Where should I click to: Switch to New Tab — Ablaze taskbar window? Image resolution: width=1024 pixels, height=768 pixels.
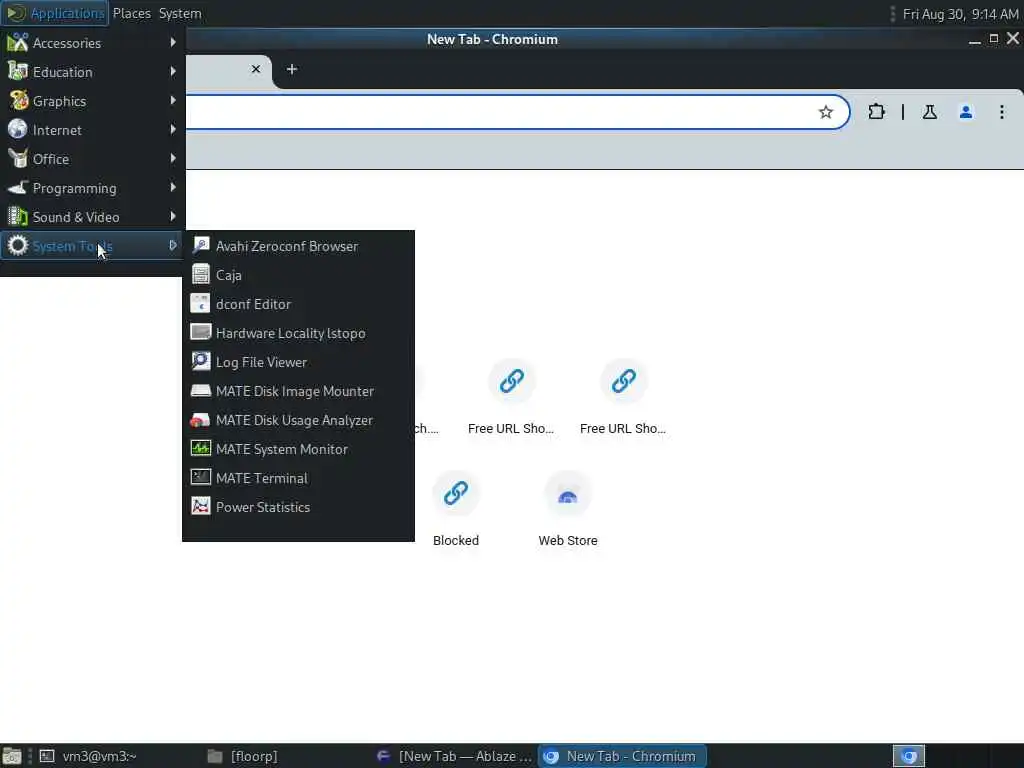pos(455,756)
